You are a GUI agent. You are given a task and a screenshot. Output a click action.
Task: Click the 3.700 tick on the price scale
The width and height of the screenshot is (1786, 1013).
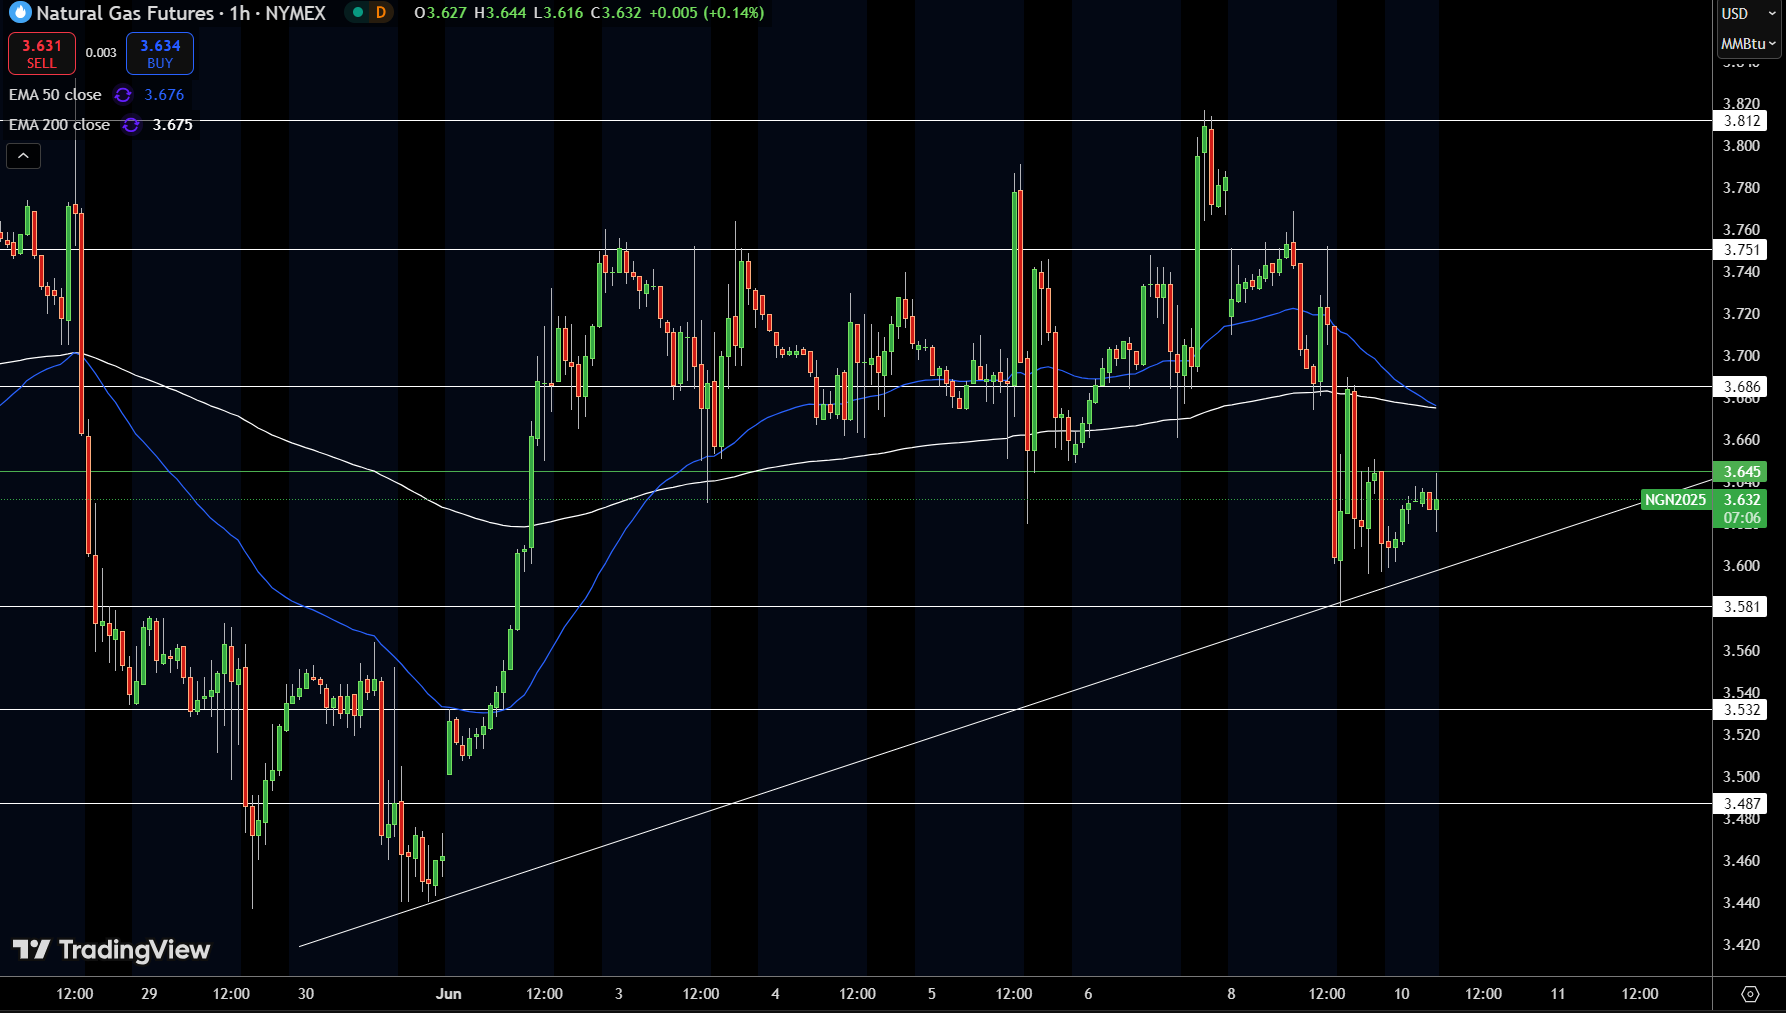pyautogui.click(x=1741, y=356)
